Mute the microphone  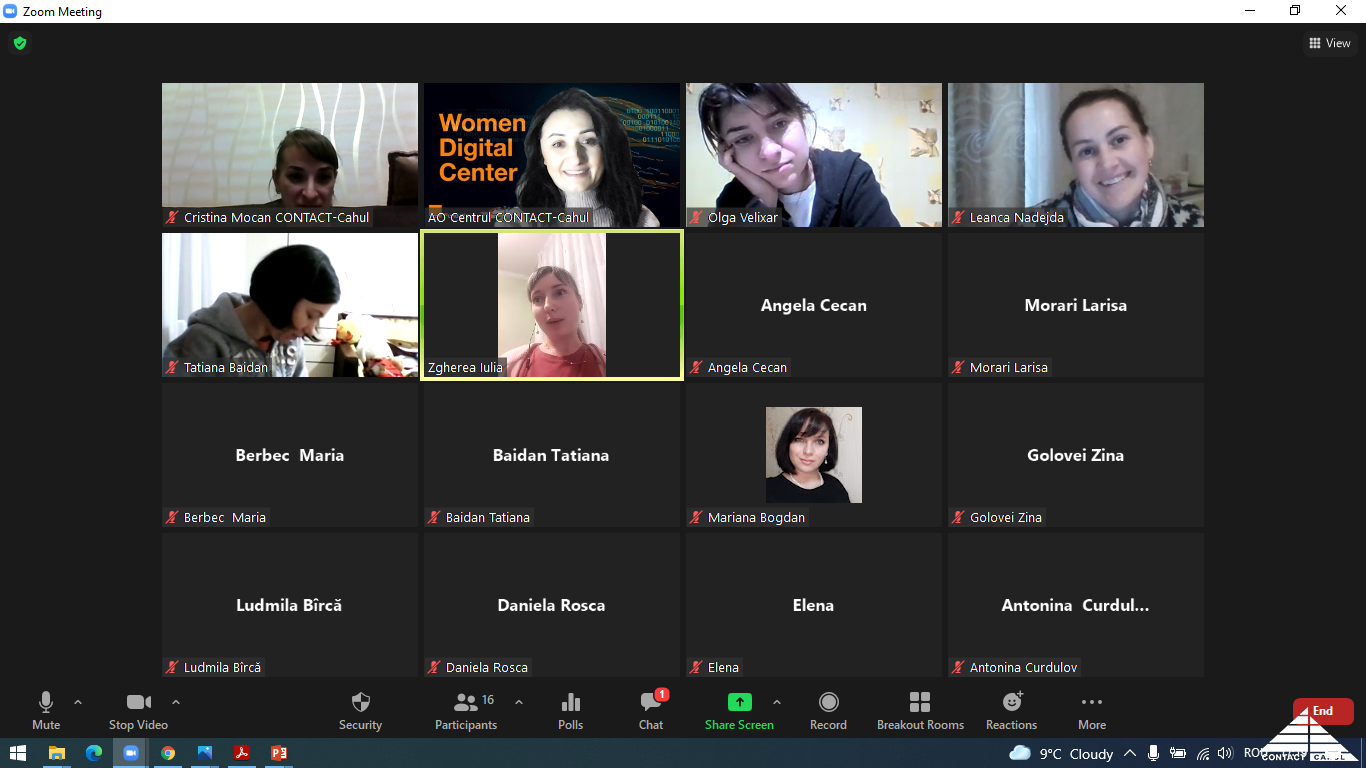[x=46, y=711]
